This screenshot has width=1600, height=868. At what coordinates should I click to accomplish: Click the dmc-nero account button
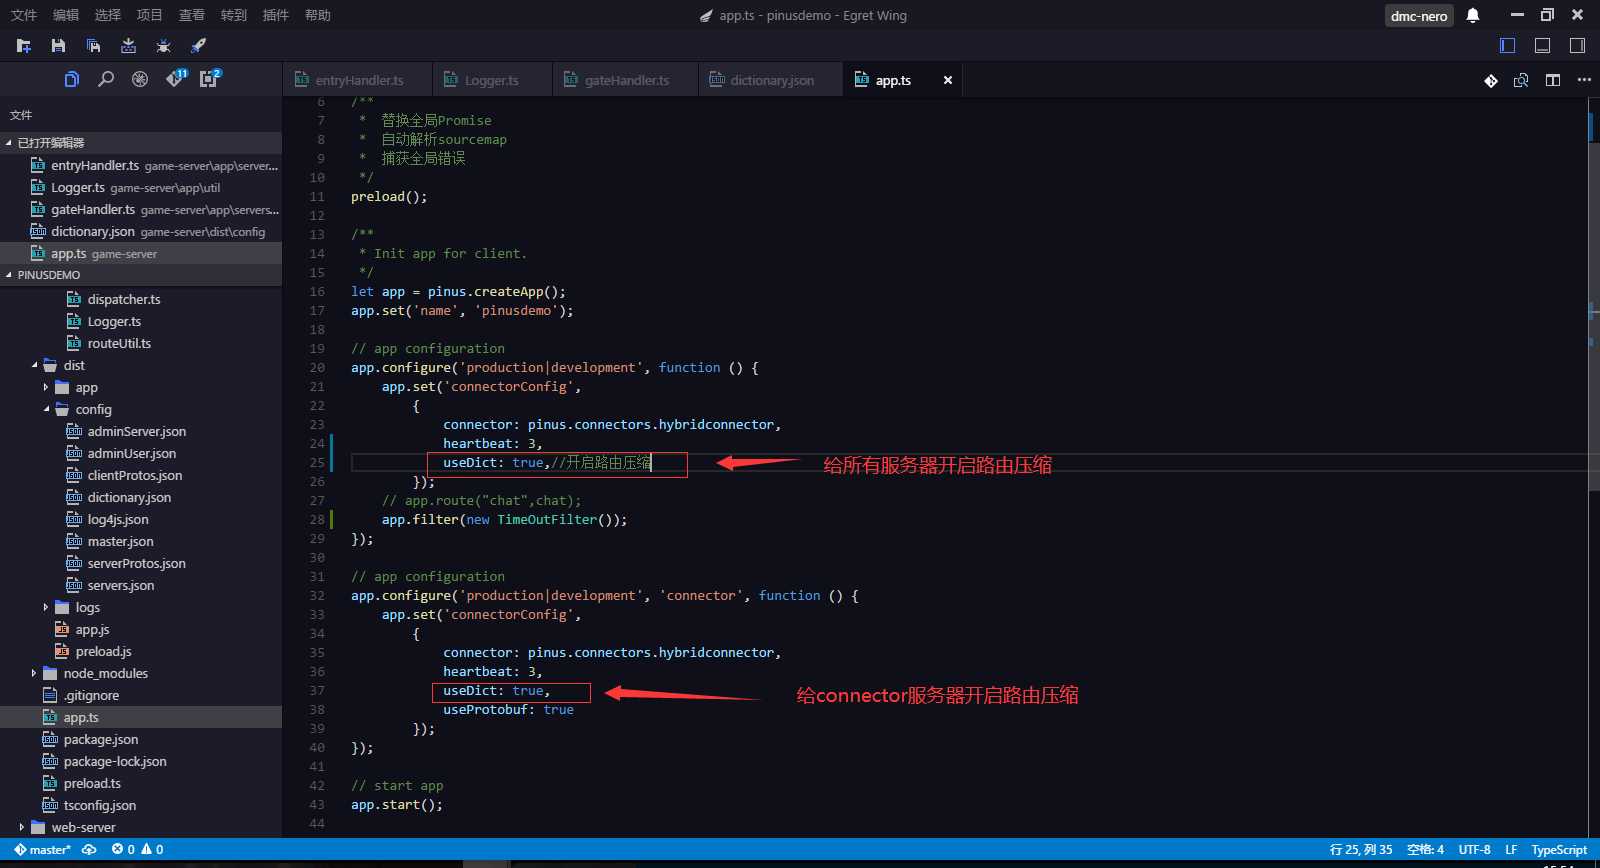click(x=1419, y=15)
